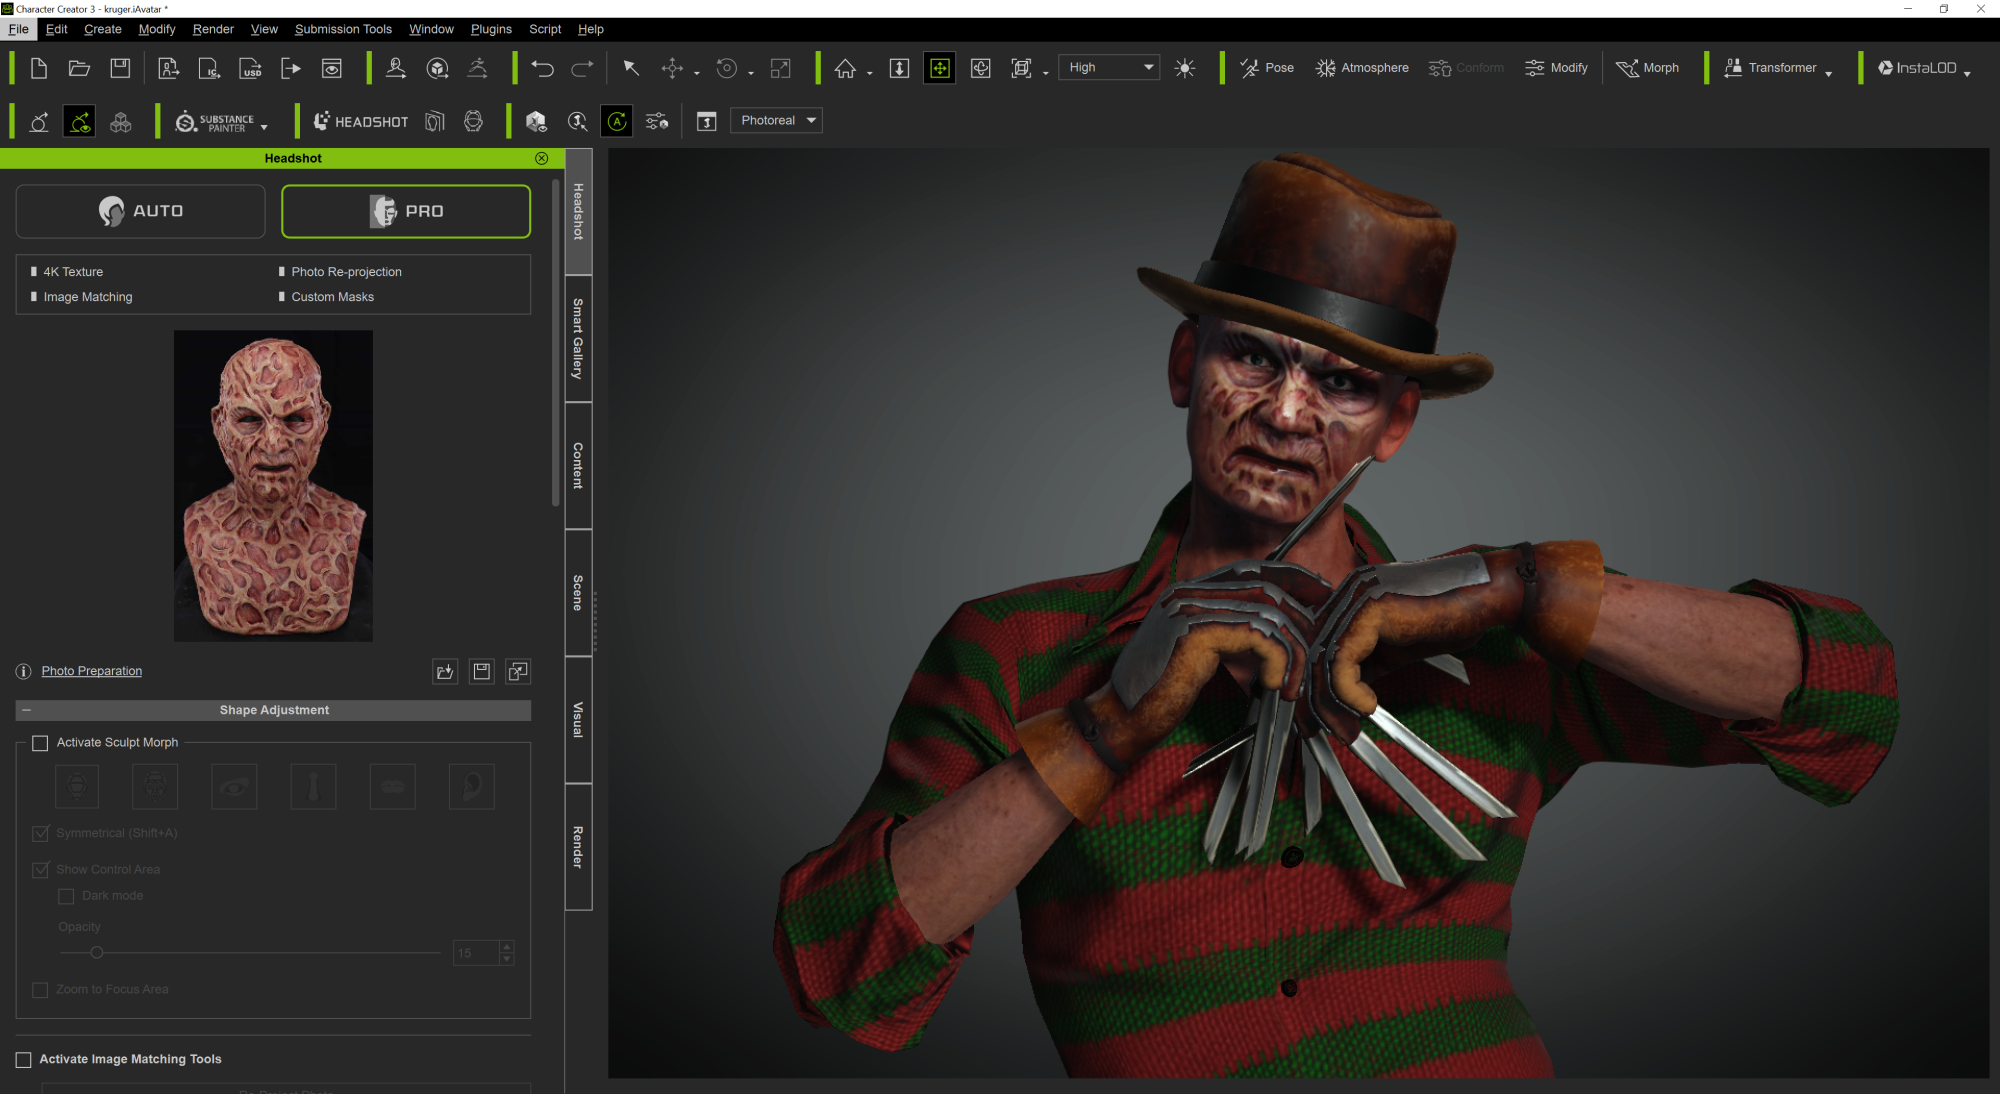The width and height of the screenshot is (2000, 1094).
Task: Open the Render menu
Action: pos(213,29)
